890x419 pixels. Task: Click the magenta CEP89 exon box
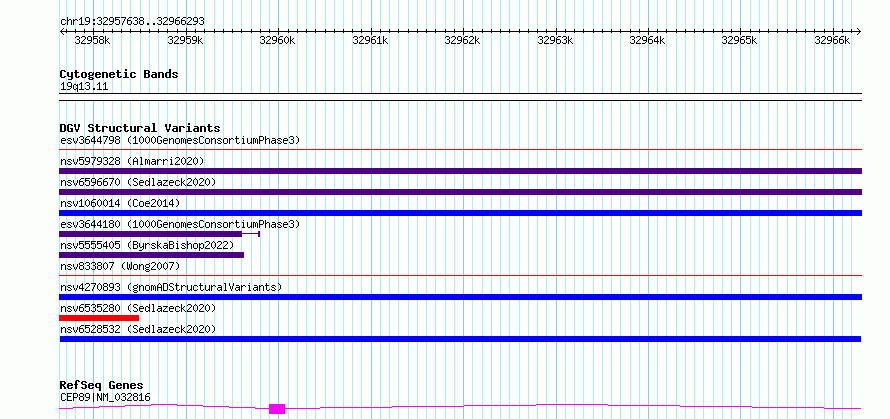(277, 409)
